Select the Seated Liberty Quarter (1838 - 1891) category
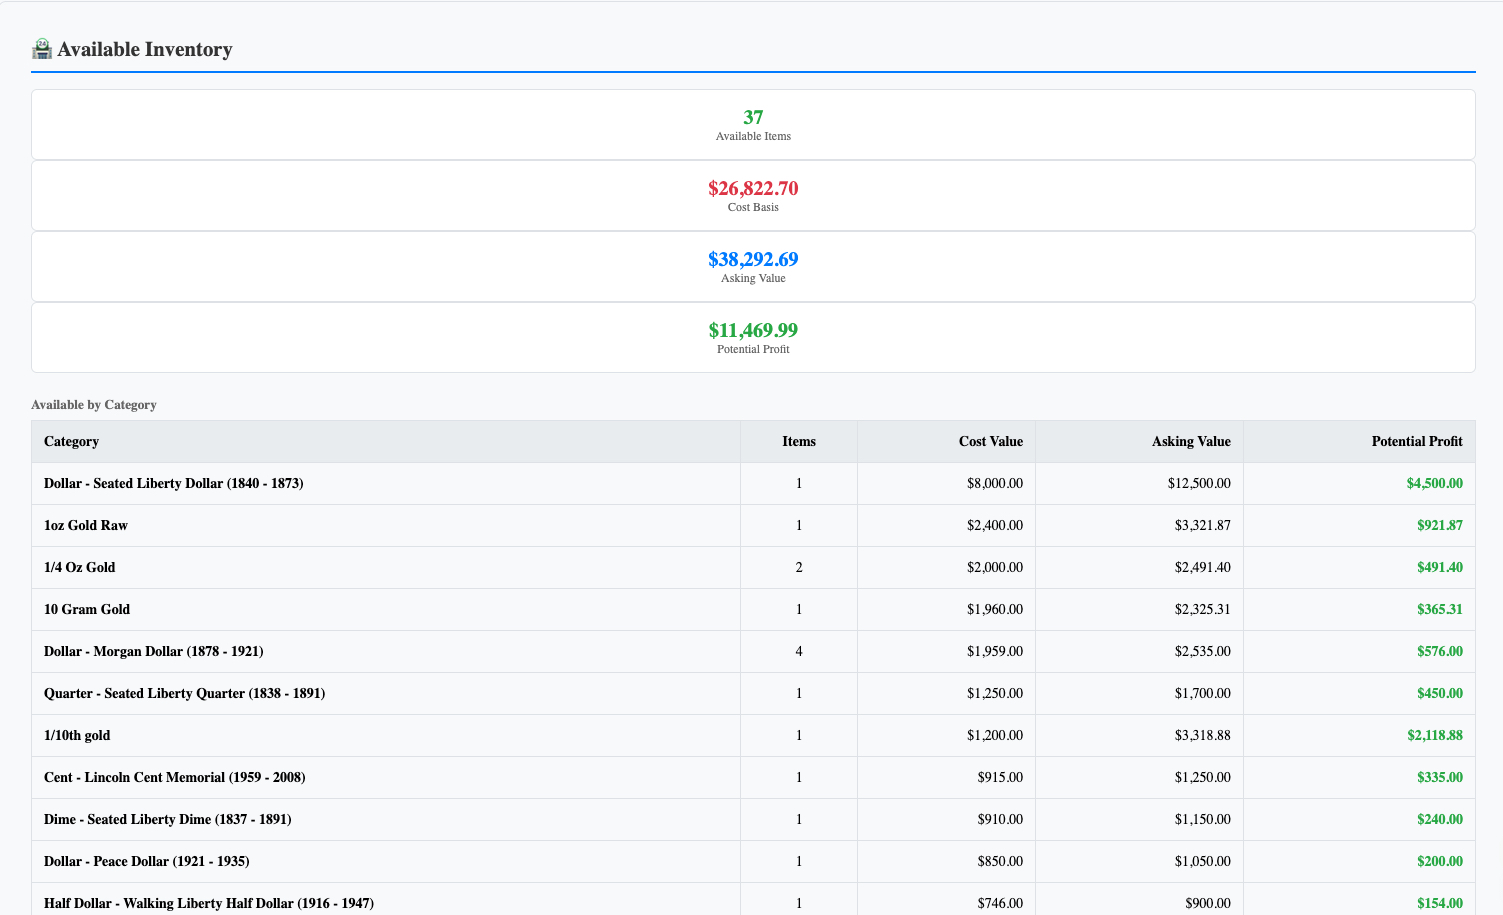 [x=185, y=693]
